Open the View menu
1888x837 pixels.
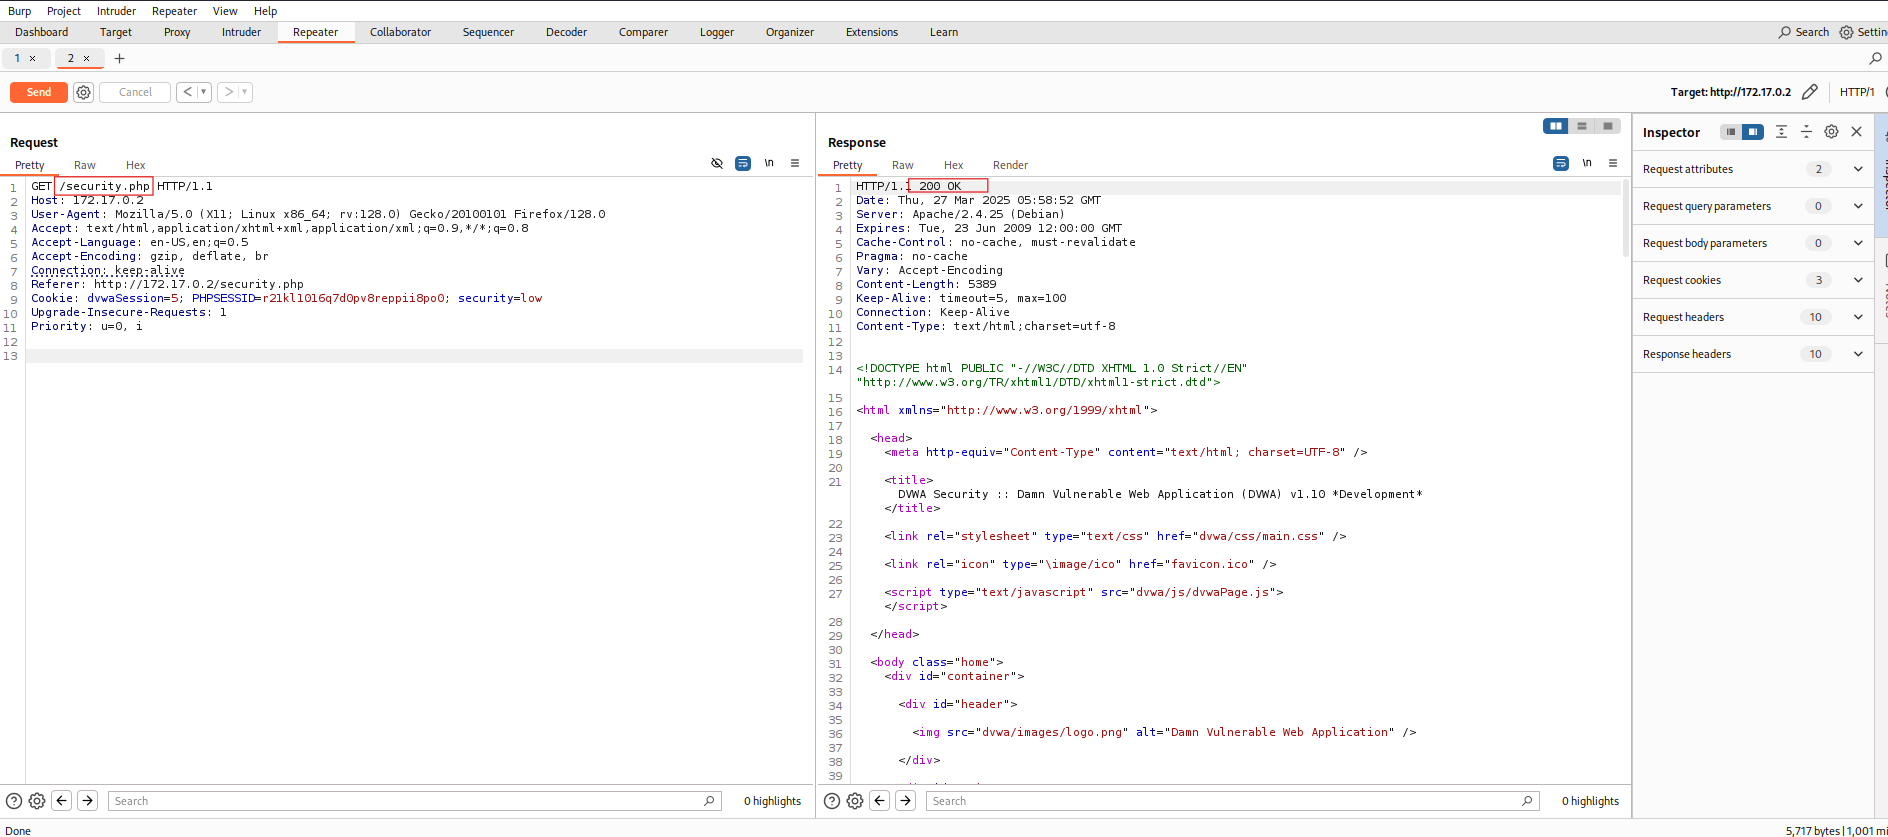225,11
